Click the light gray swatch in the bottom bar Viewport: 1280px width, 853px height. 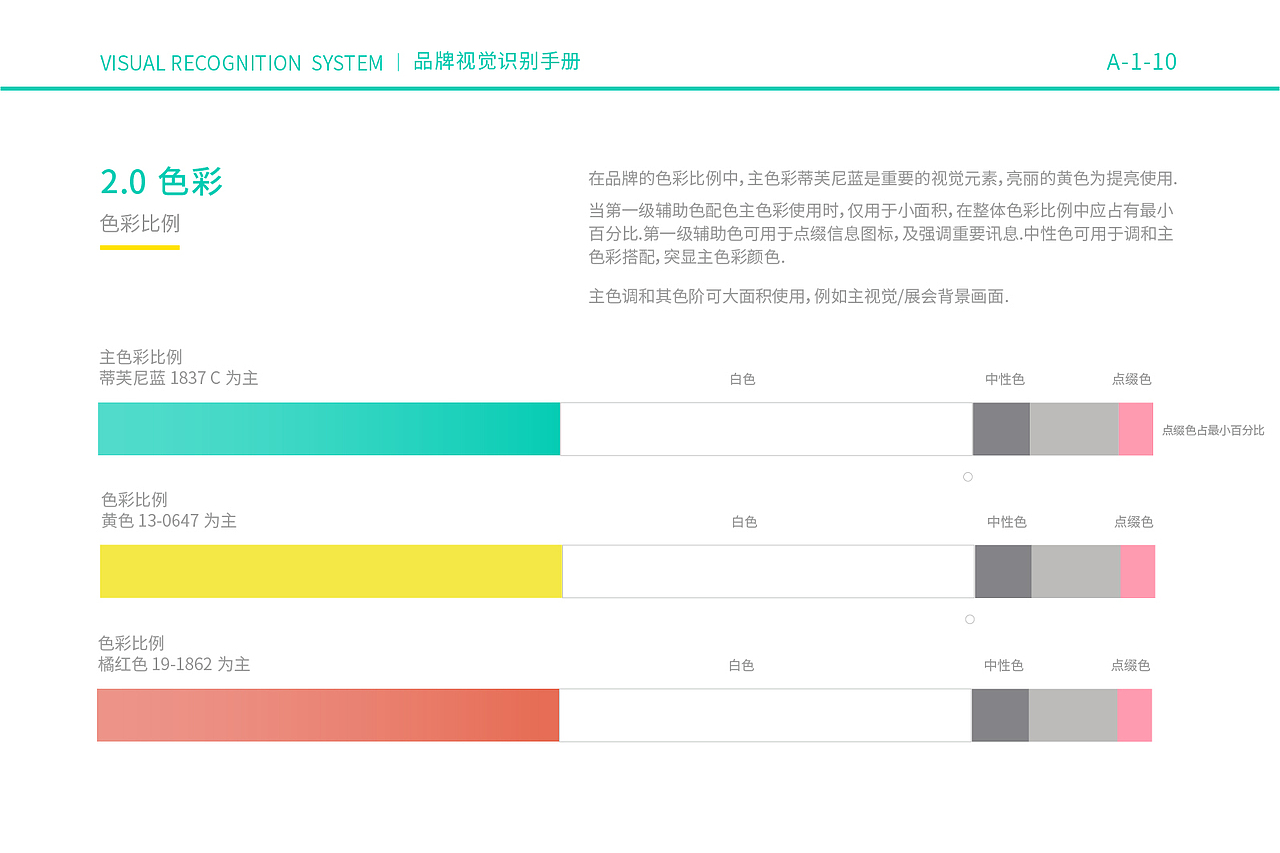point(1072,715)
